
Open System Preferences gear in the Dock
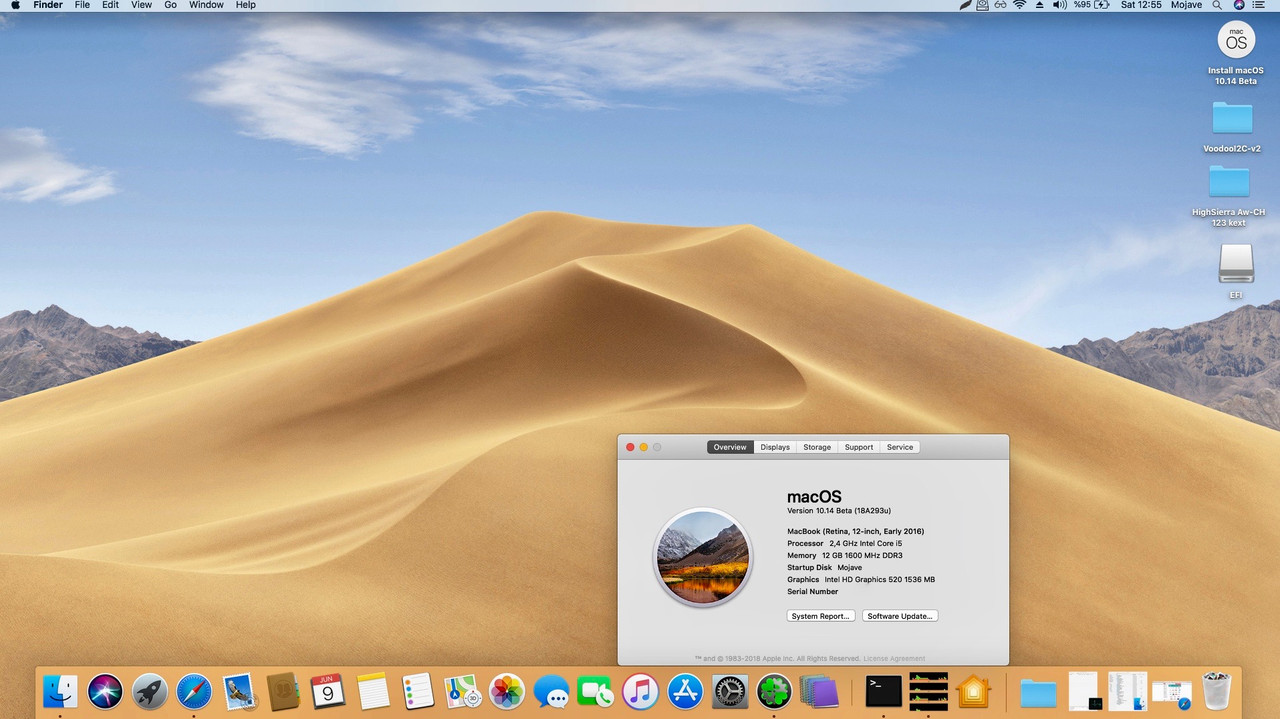click(730, 691)
